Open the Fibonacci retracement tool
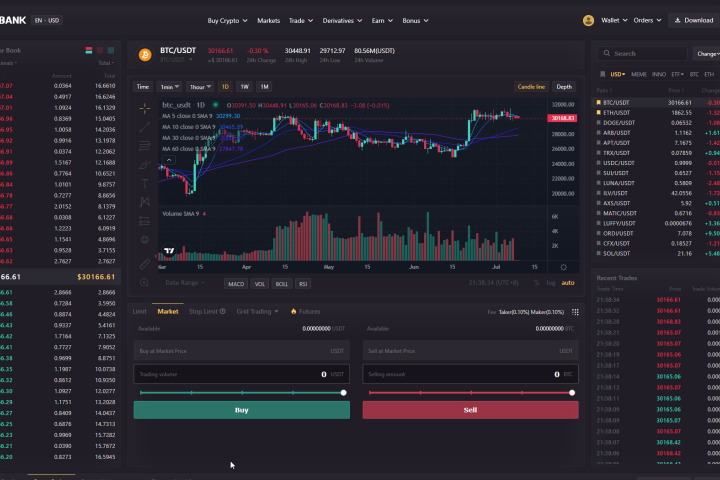This screenshot has height=480, width=720. click(145, 146)
